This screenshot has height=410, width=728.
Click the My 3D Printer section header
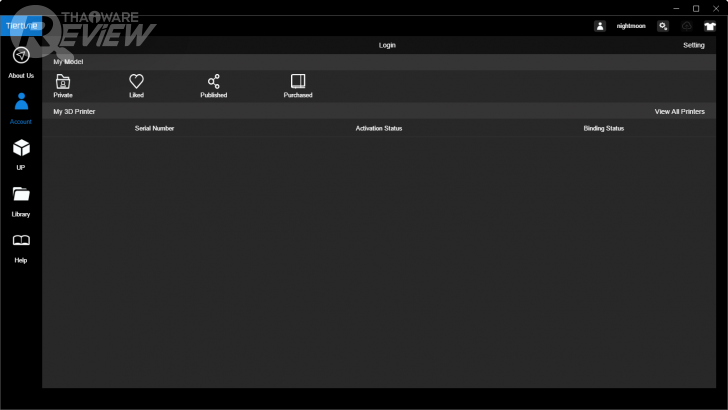[x=74, y=111]
